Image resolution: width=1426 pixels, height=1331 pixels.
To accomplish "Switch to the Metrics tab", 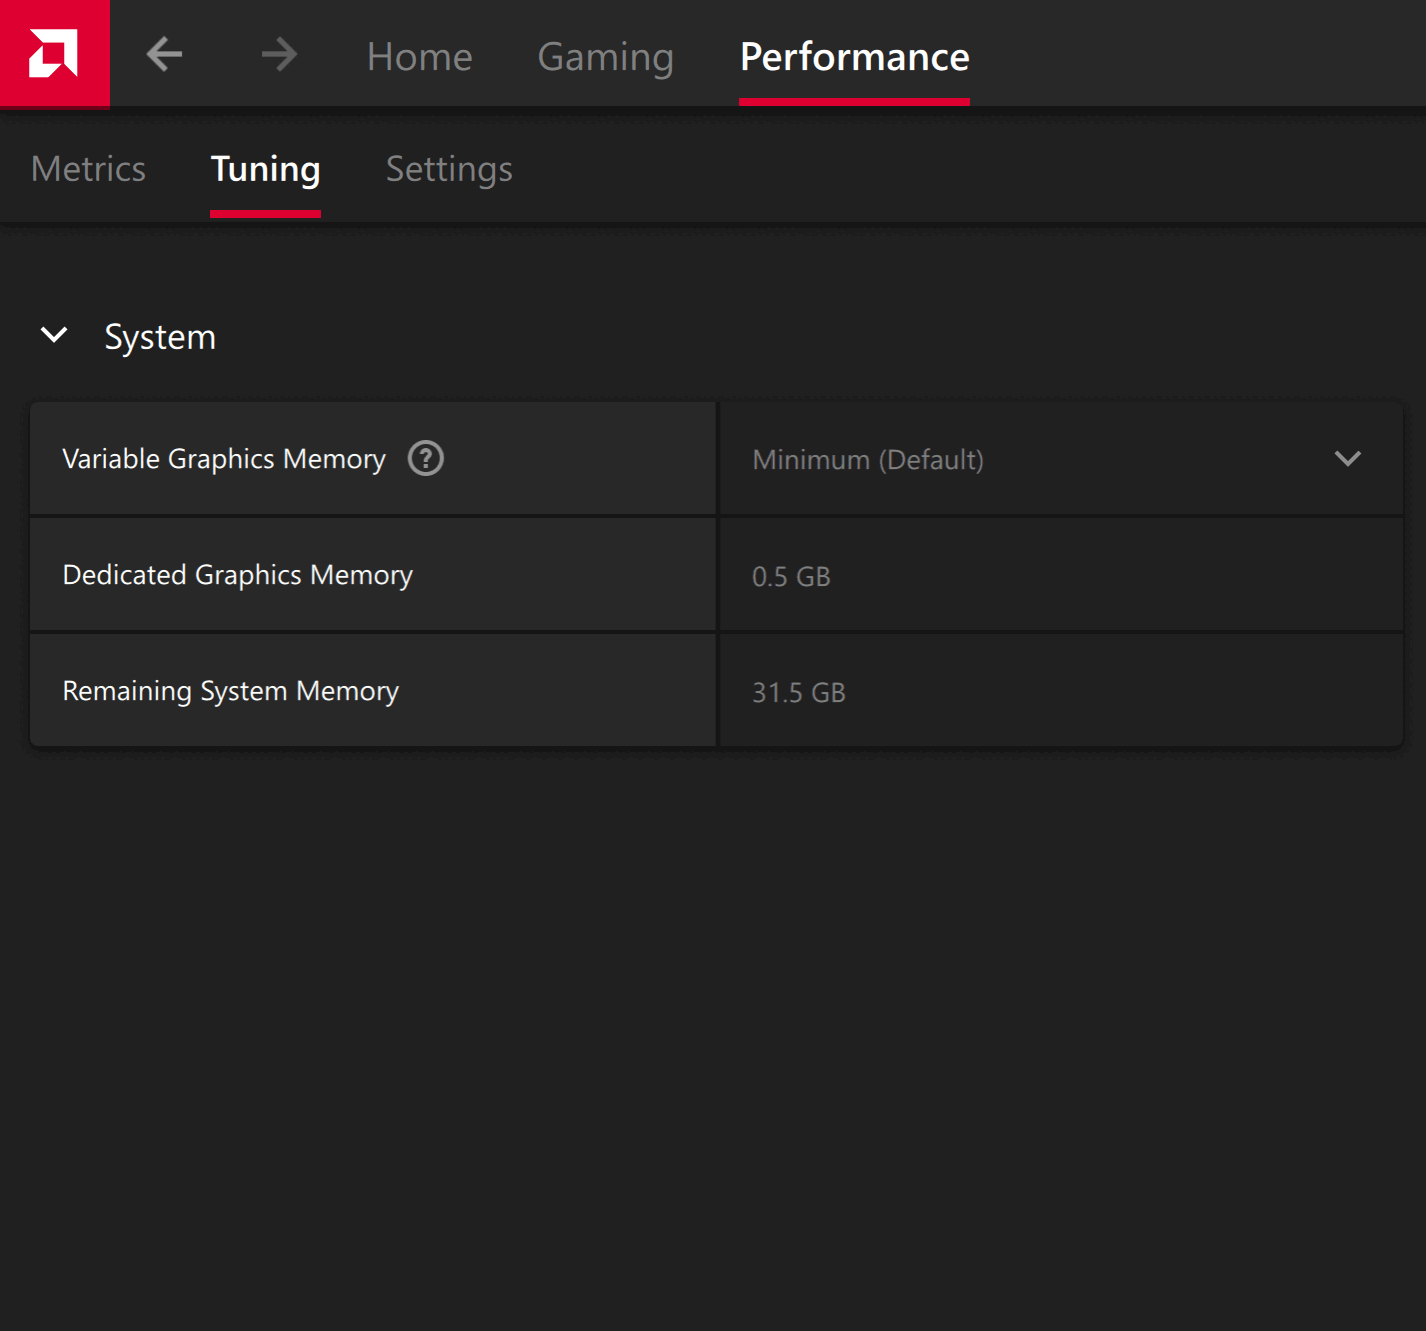I will click(87, 168).
